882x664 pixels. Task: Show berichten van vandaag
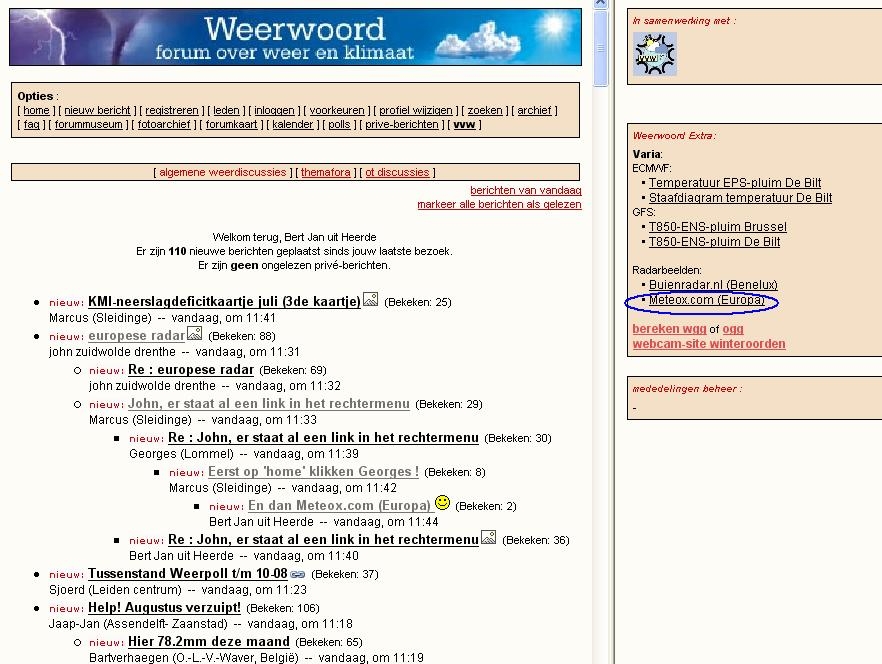tap(526, 190)
